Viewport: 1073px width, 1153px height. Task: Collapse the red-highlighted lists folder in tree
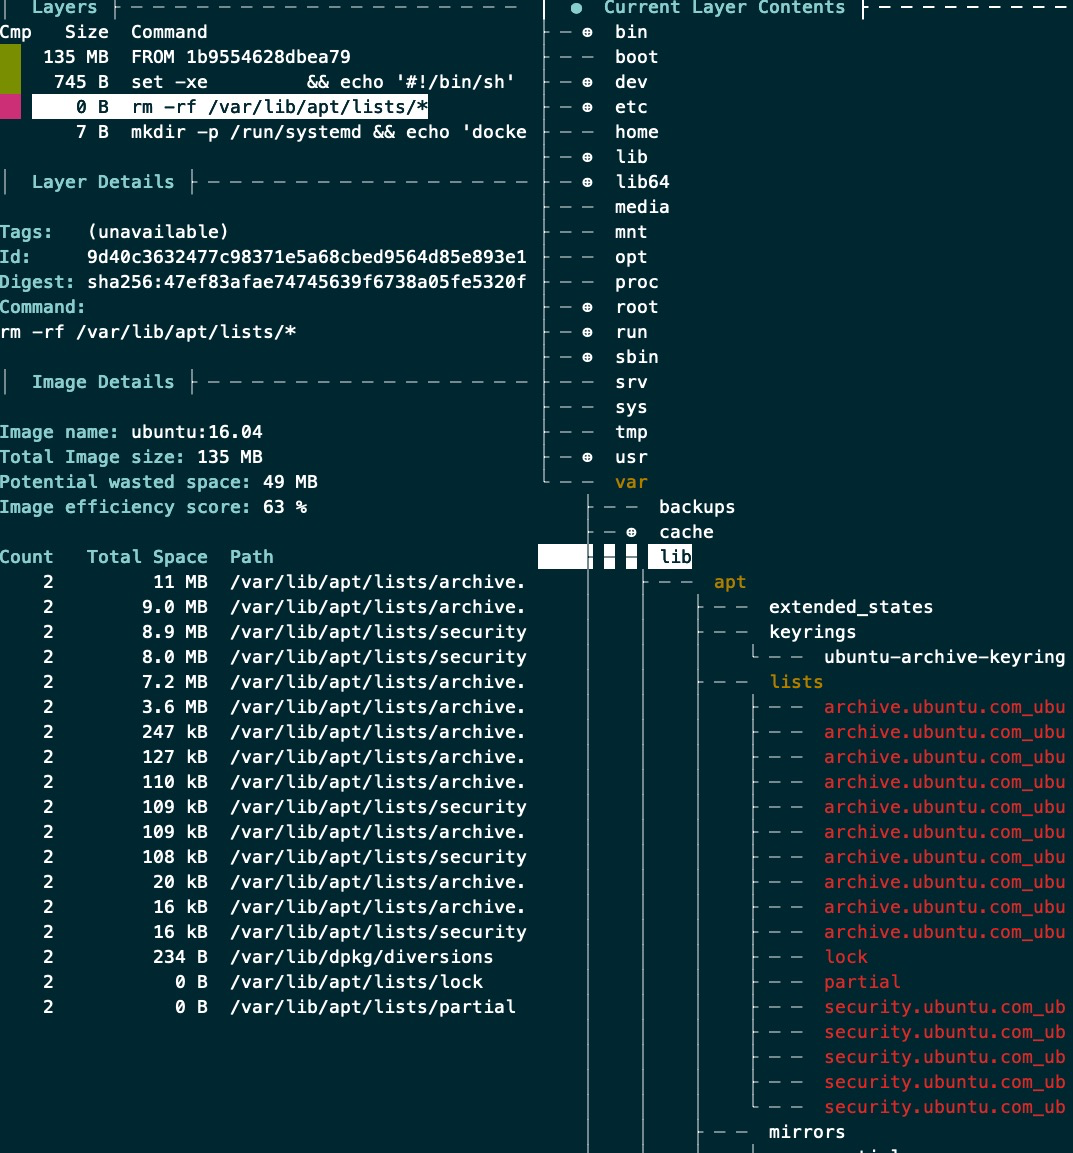click(x=796, y=682)
